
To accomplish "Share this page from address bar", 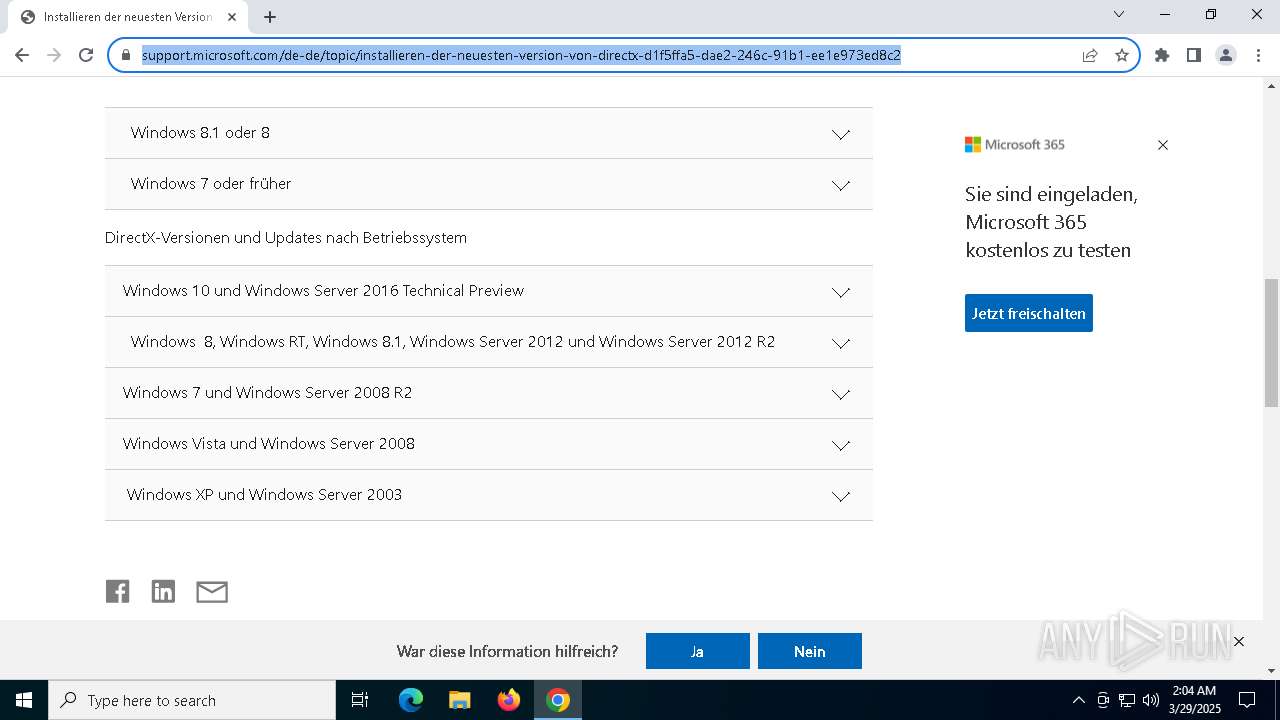I will pos(1090,55).
